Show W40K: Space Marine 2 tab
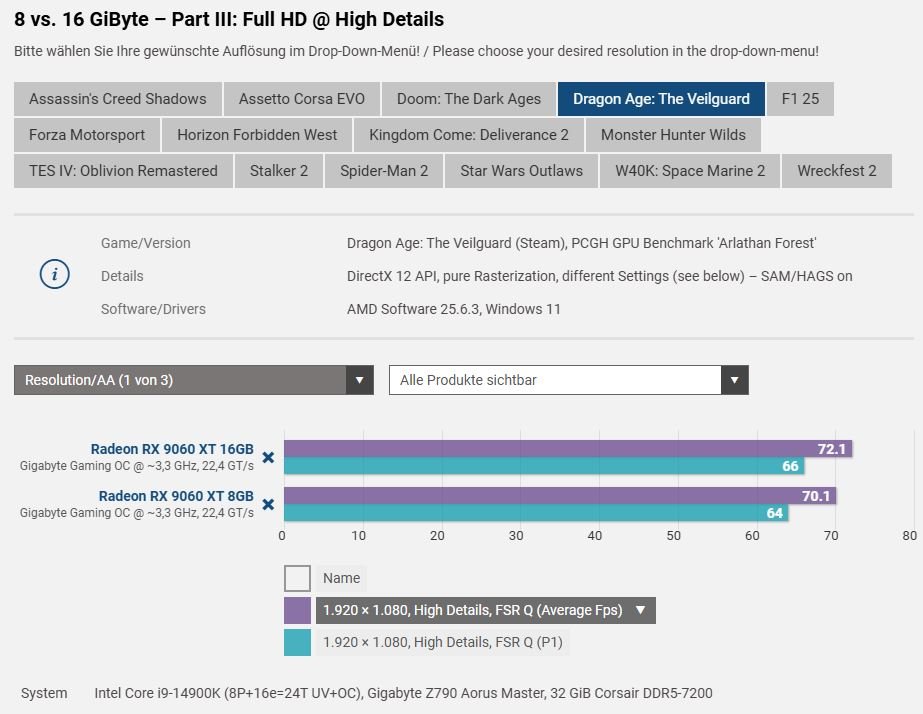Screen dimensions: 923x714 tap(690, 171)
